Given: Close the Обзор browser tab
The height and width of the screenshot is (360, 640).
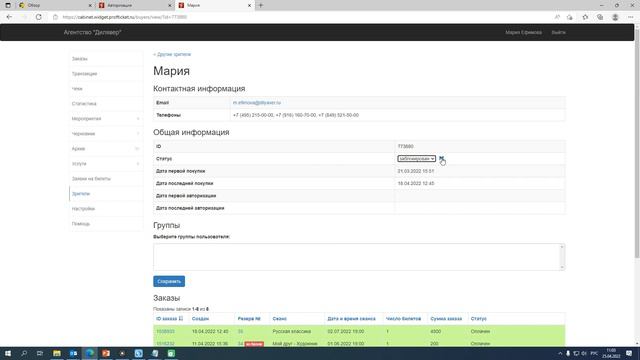Looking at the screenshot, I should 90,5.
